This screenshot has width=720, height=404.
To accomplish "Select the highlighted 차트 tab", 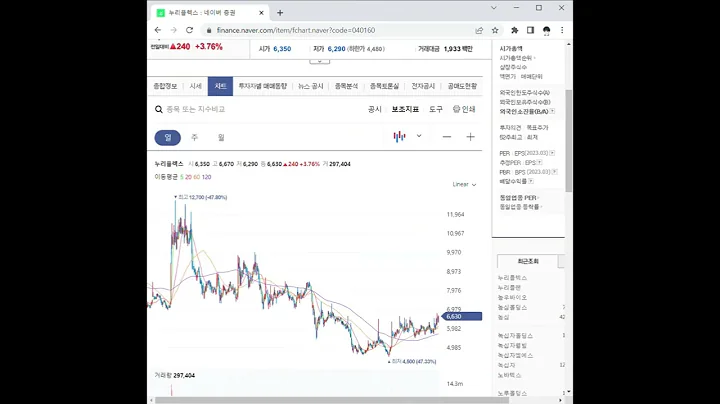I will [220, 86].
